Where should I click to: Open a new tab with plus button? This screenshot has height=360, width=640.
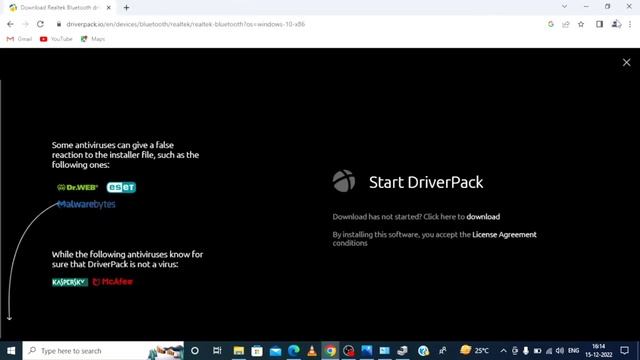pyautogui.click(x=127, y=7)
